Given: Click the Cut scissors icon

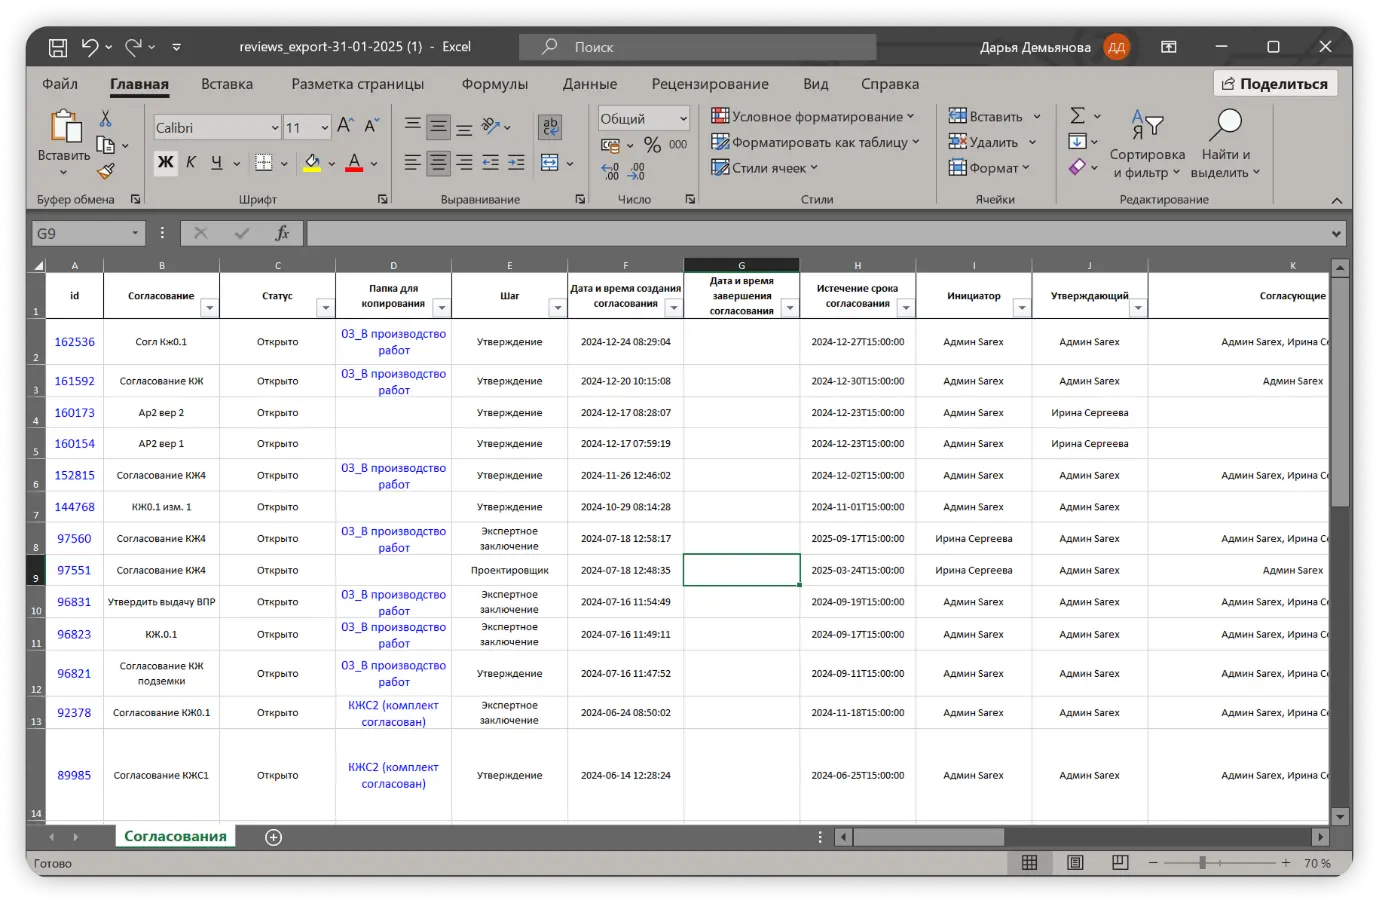Looking at the screenshot, I should tap(105, 119).
